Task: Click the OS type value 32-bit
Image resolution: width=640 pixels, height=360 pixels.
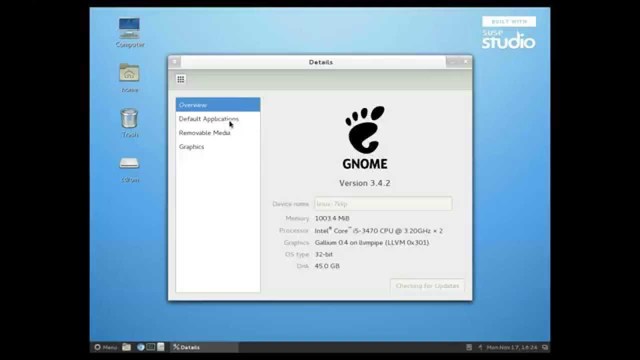Action: 324,254
